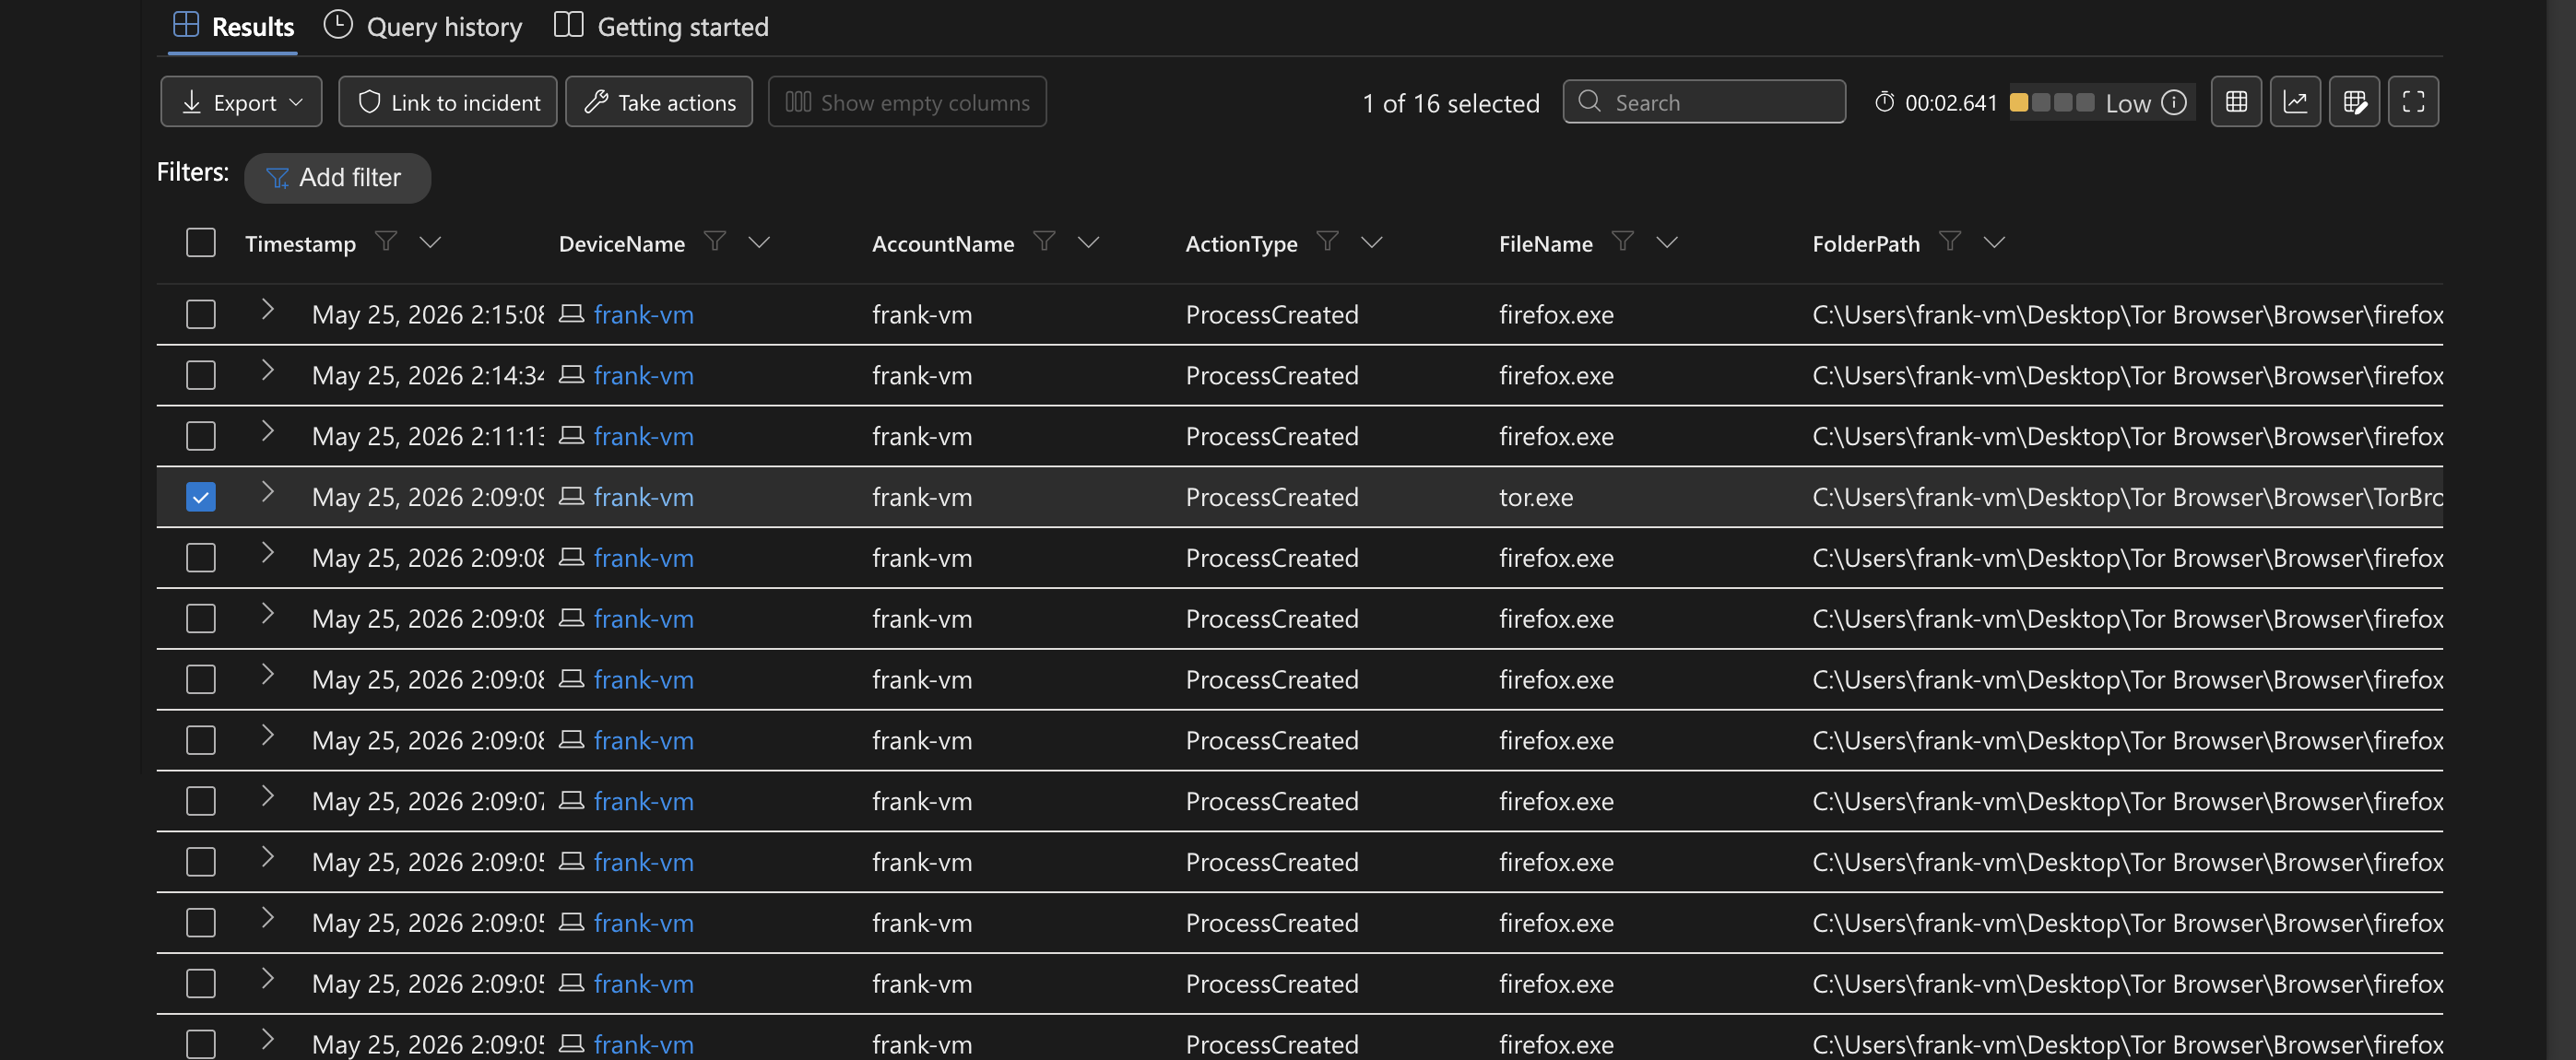Expand the 2:09:07 row details
This screenshot has width=2576, height=1060.
[x=267, y=796]
